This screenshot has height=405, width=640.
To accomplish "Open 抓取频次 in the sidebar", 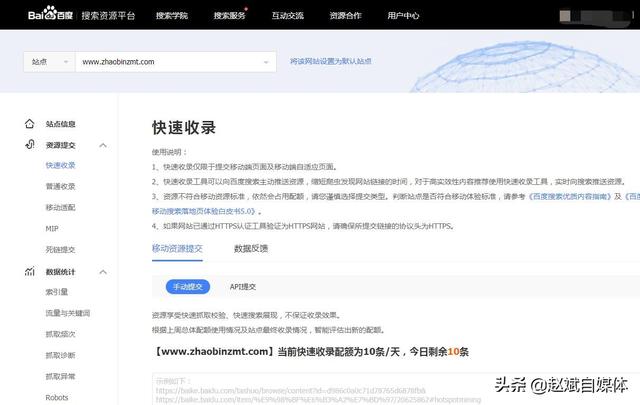I will pyautogui.click(x=60, y=334).
